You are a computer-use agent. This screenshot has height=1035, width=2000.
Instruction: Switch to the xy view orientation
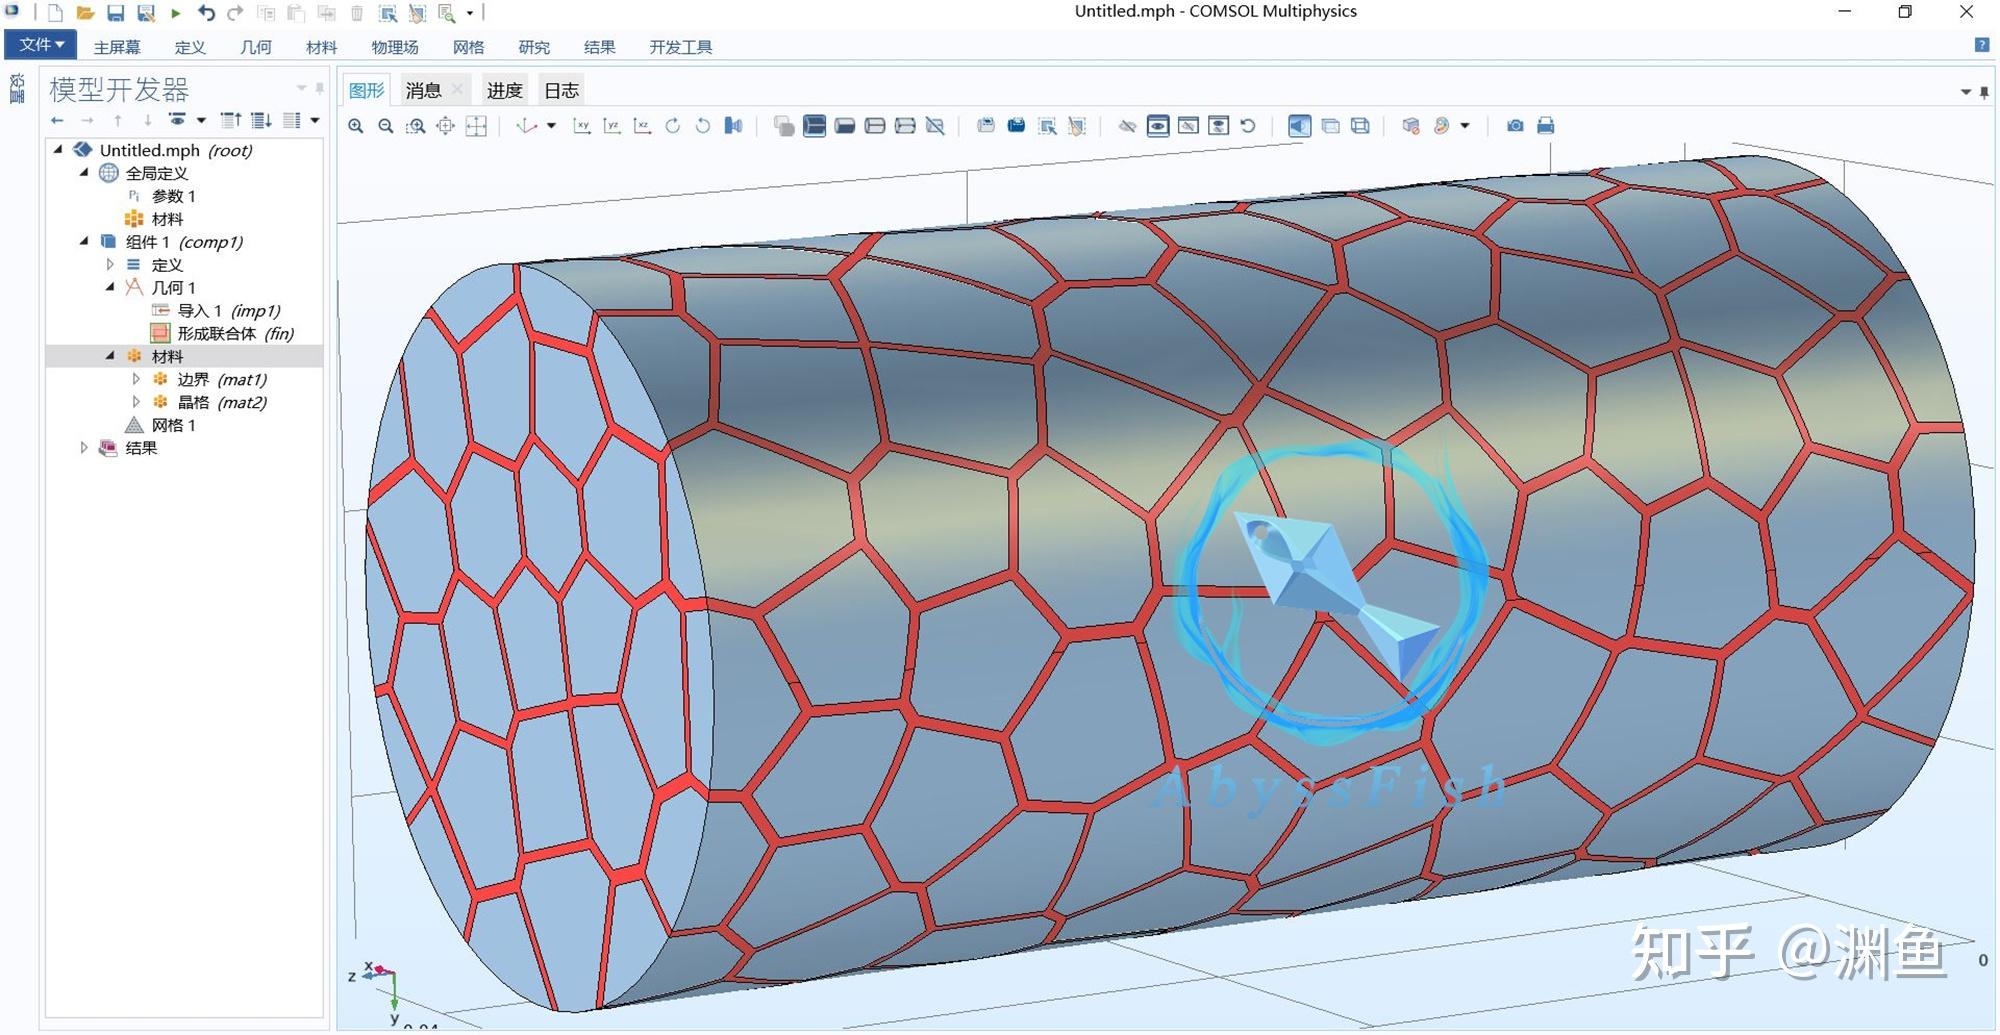pyautogui.click(x=583, y=126)
